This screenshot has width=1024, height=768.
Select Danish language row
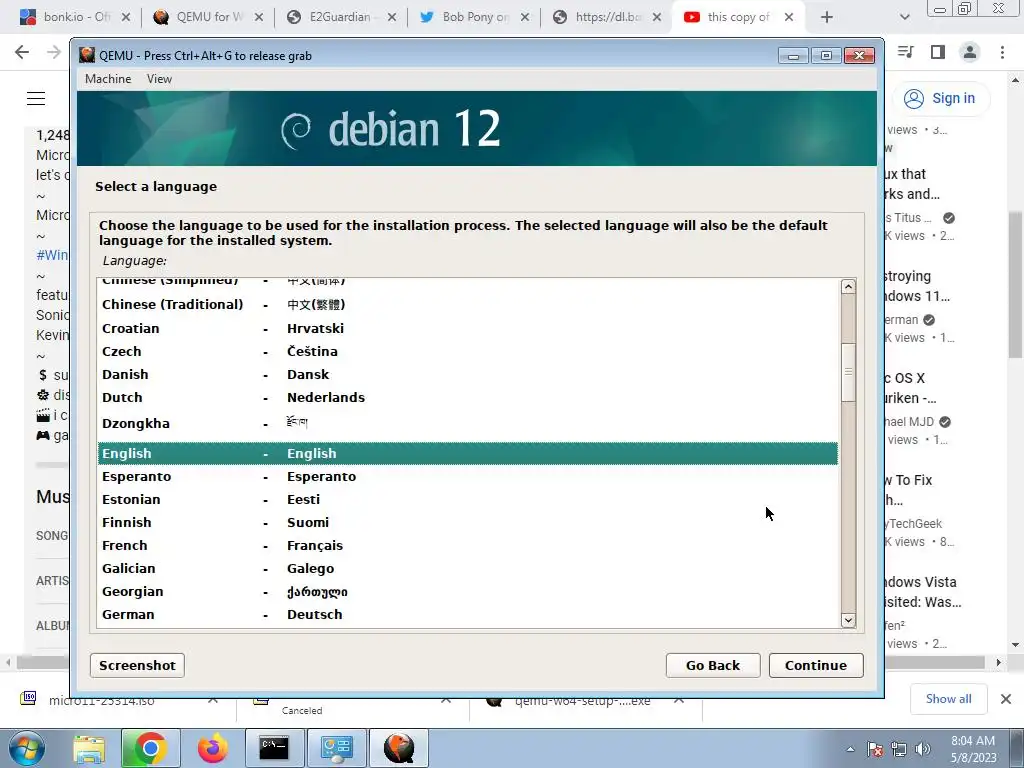[x=468, y=374]
